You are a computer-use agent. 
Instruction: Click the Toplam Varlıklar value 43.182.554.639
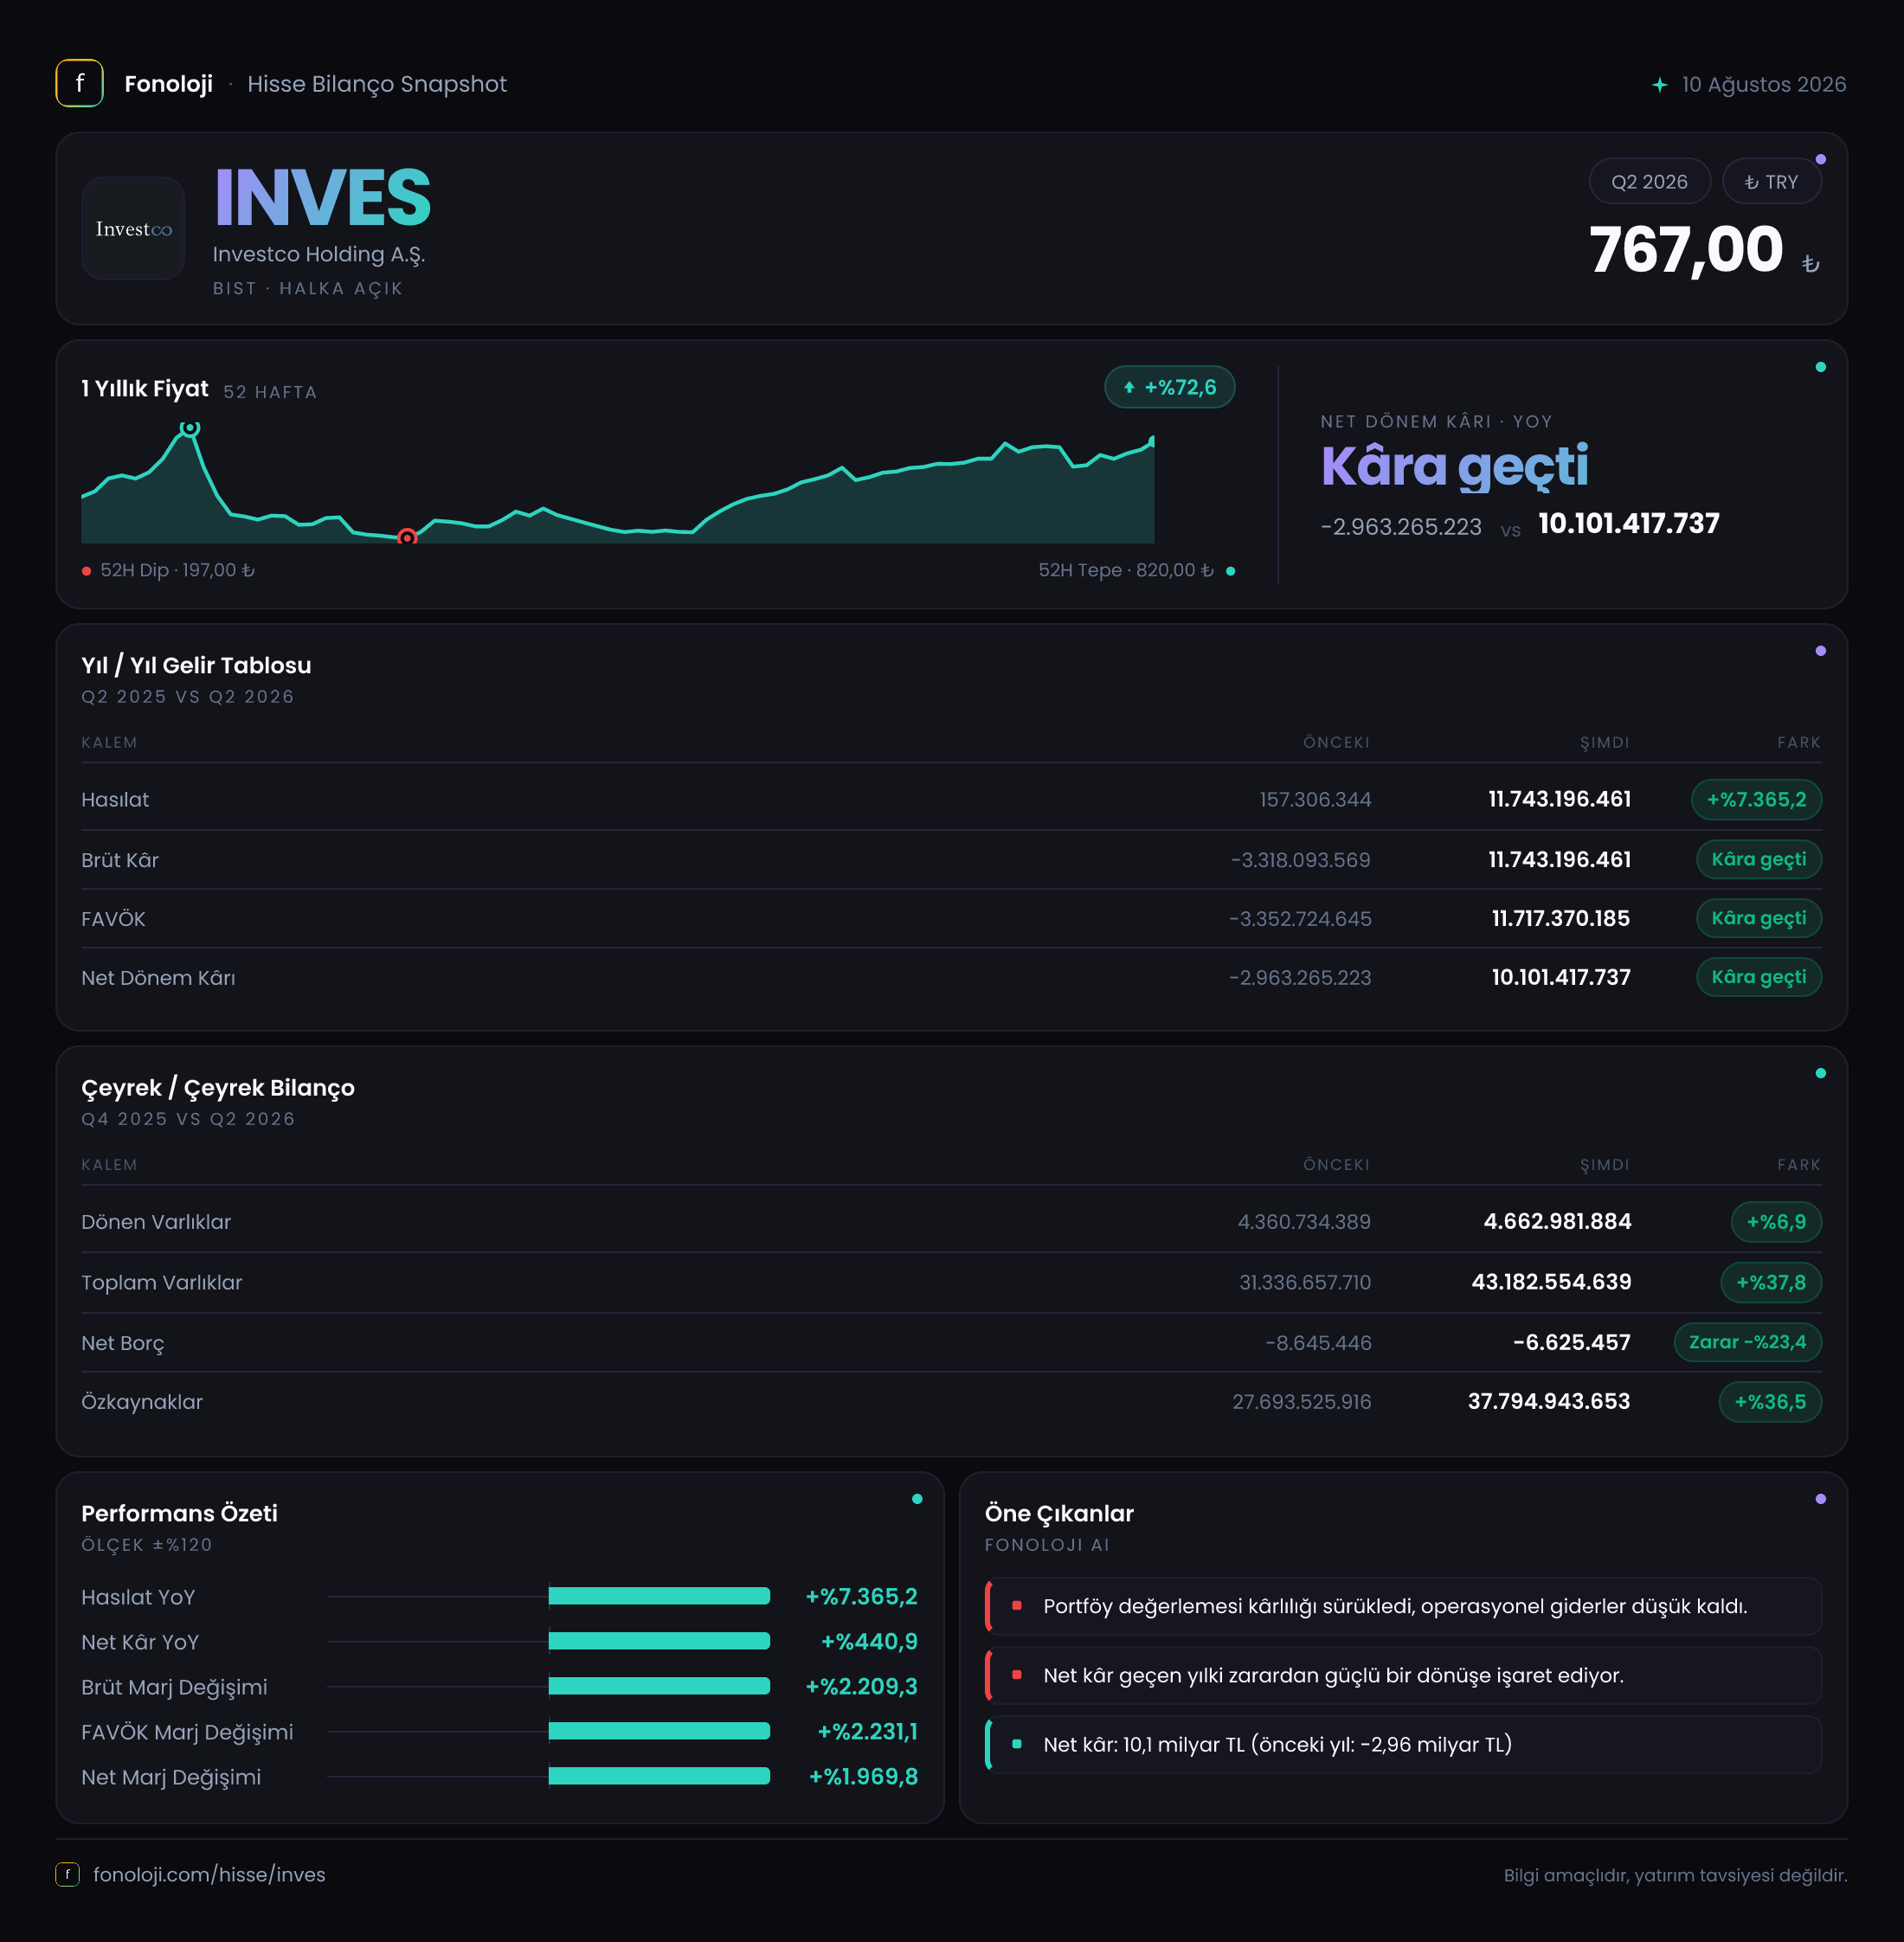pos(1551,1282)
